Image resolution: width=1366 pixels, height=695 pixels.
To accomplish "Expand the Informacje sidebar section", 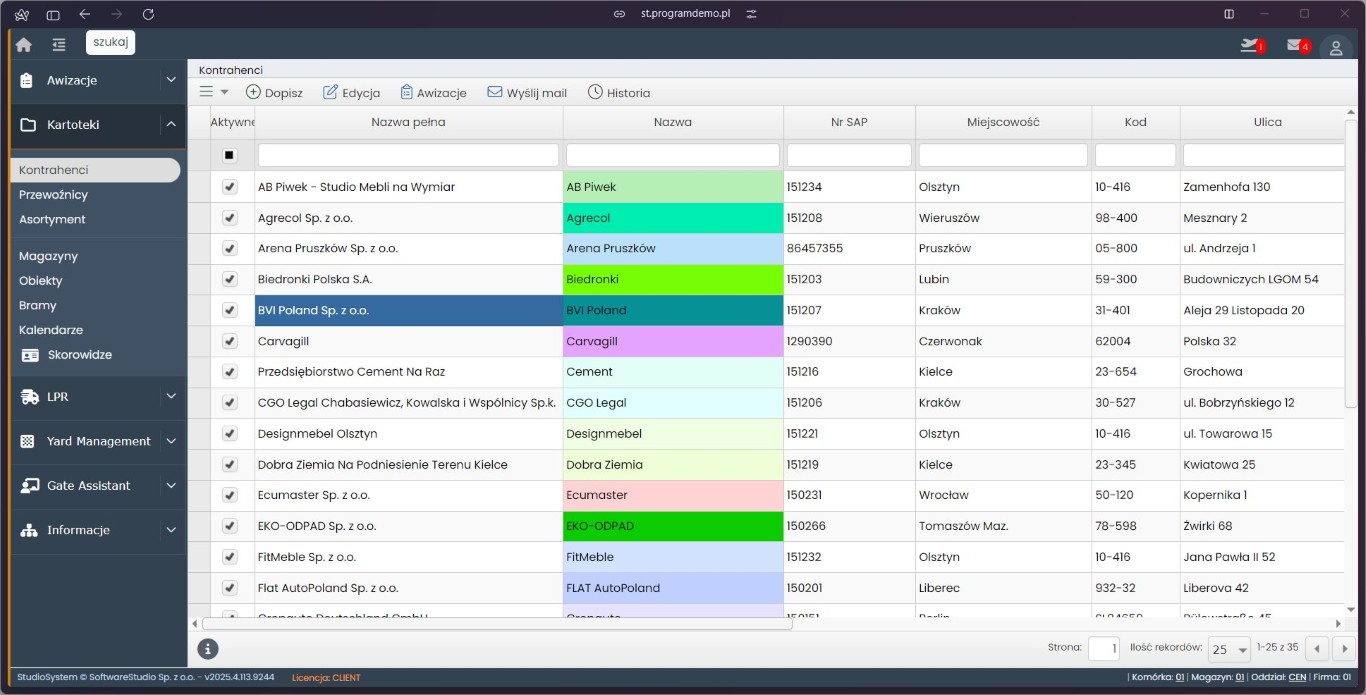I will tap(171, 530).
